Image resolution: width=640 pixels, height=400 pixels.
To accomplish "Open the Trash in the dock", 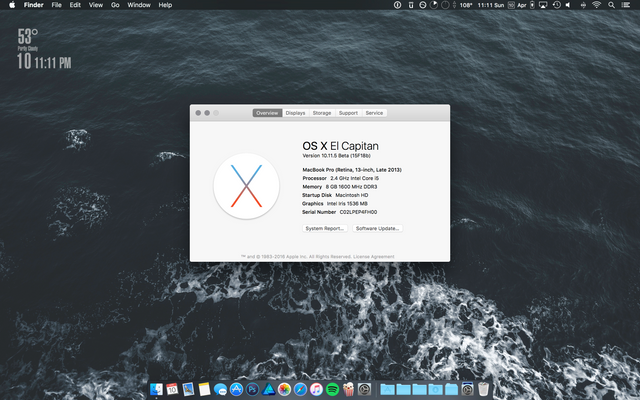I will pyautogui.click(x=483, y=388).
